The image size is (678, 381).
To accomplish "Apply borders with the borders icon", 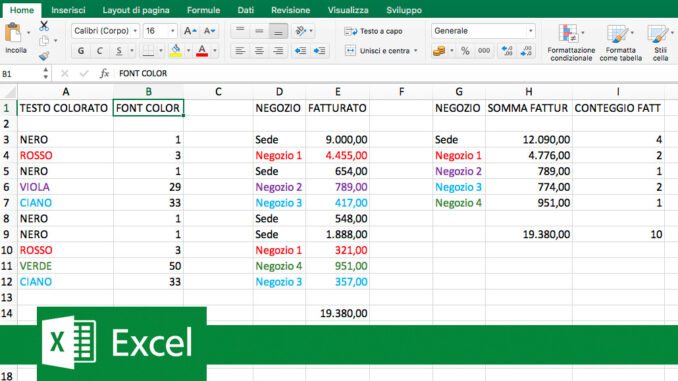I will pyautogui.click(x=148, y=51).
